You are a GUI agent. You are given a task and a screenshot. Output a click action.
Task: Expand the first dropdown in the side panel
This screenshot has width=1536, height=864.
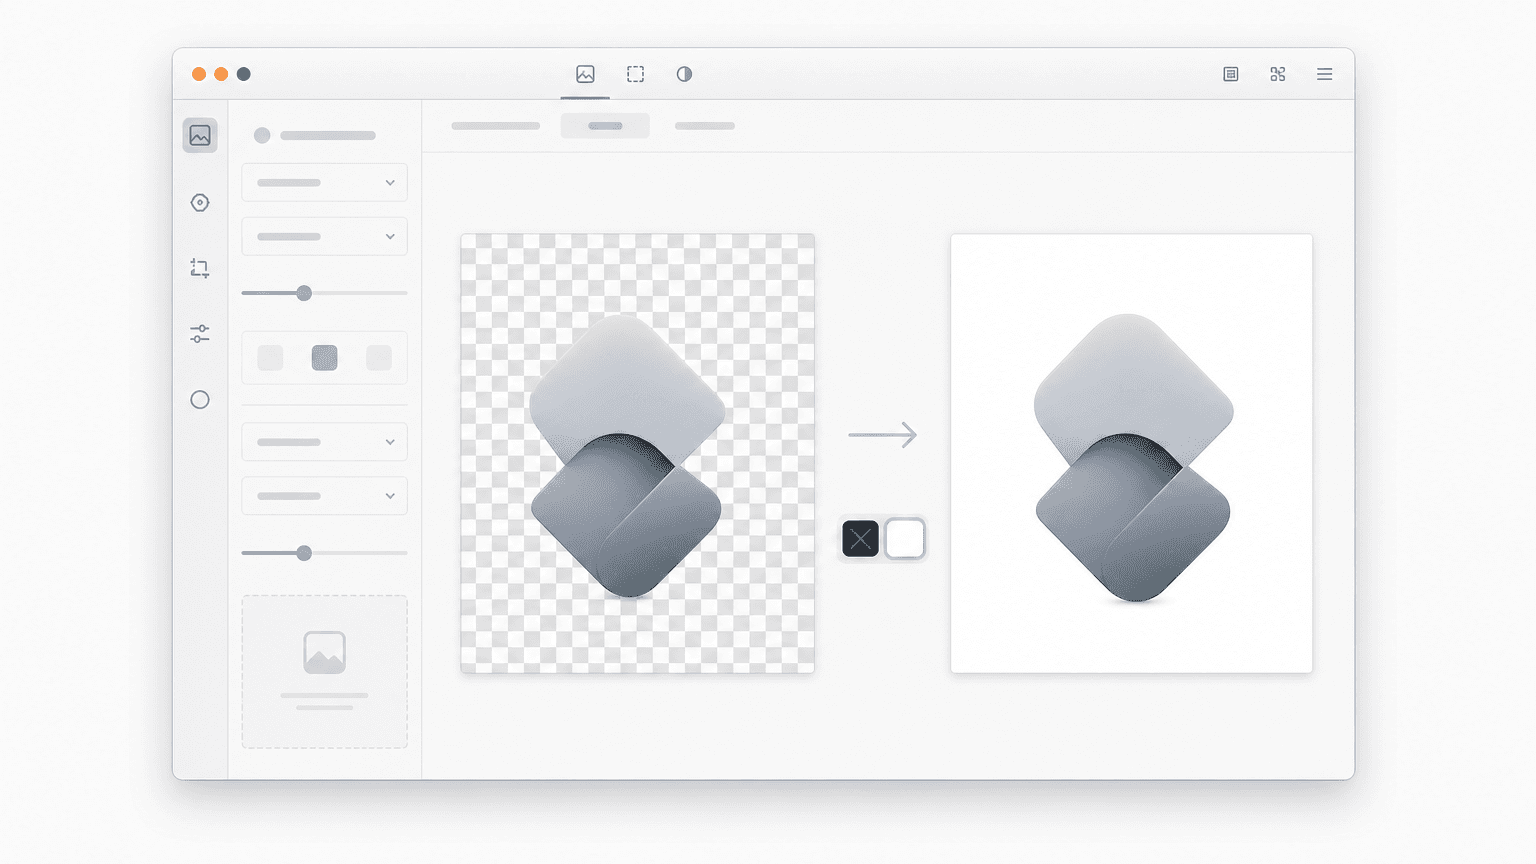pyautogui.click(x=325, y=183)
